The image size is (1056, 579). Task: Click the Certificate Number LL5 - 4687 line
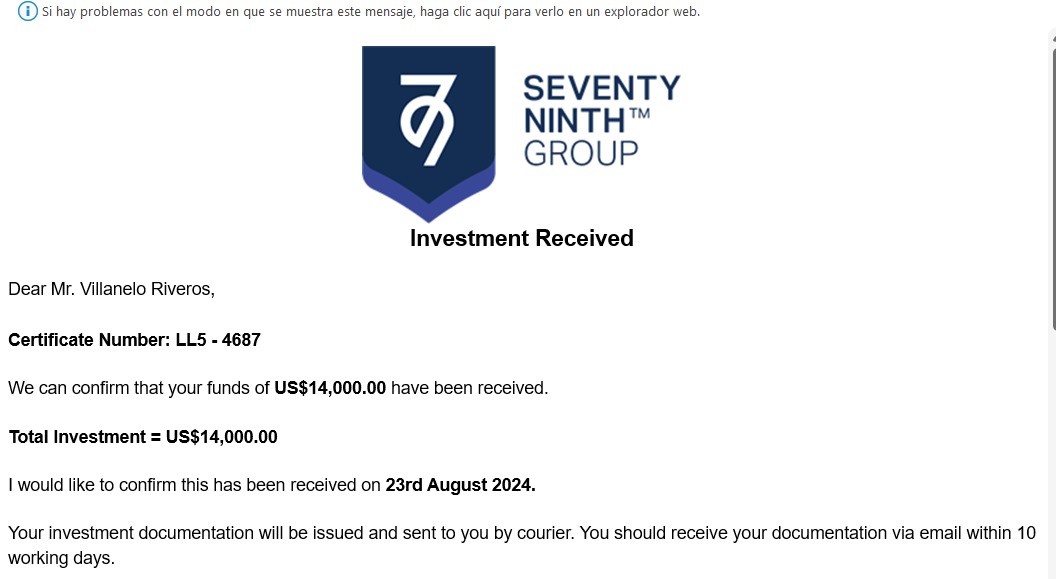point(134,340)
